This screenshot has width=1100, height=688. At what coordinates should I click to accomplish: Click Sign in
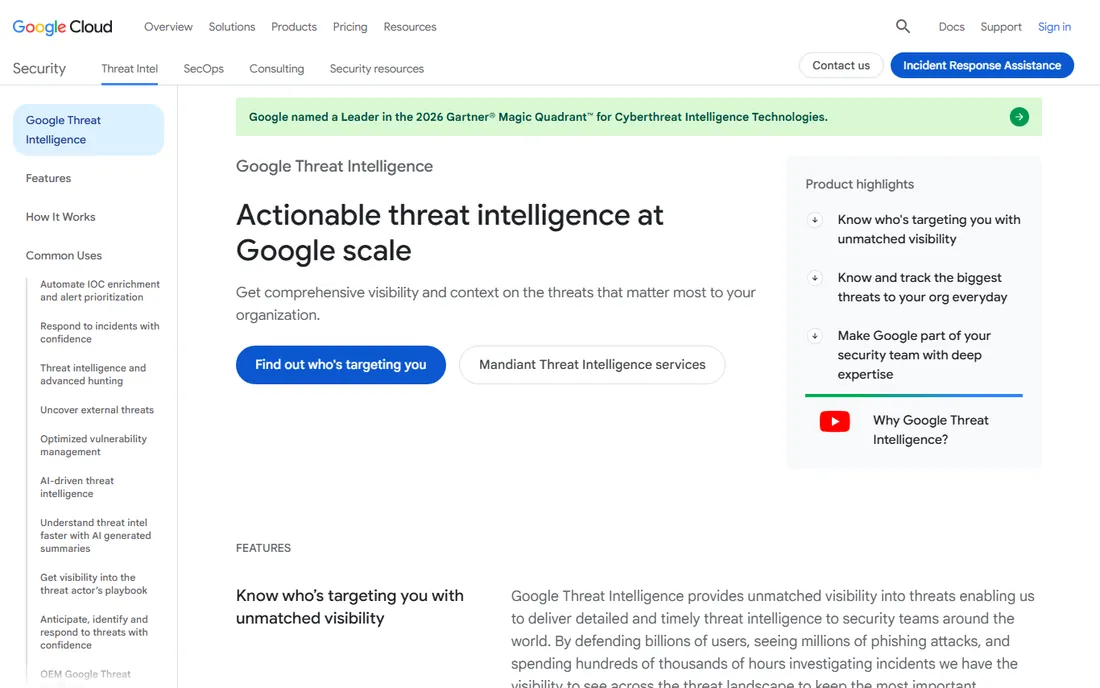(x=1054, y=27)
